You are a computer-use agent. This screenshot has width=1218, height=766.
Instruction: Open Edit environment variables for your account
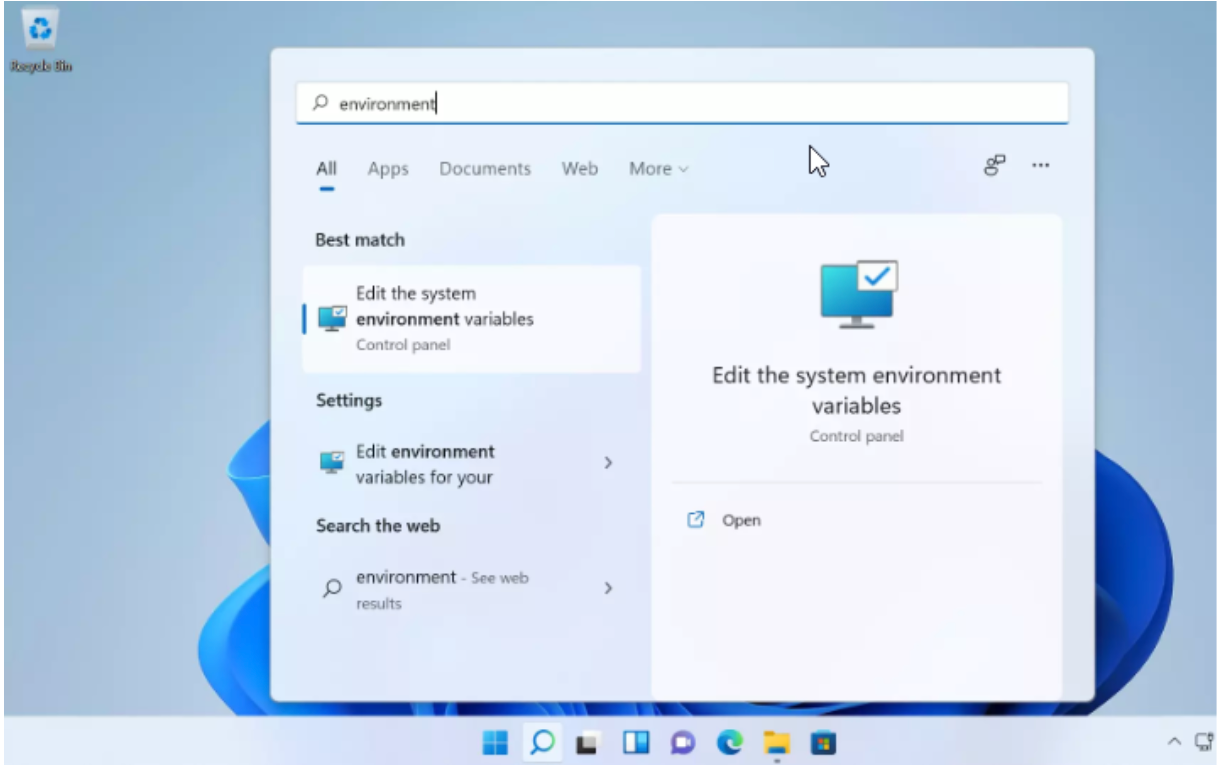471,464
